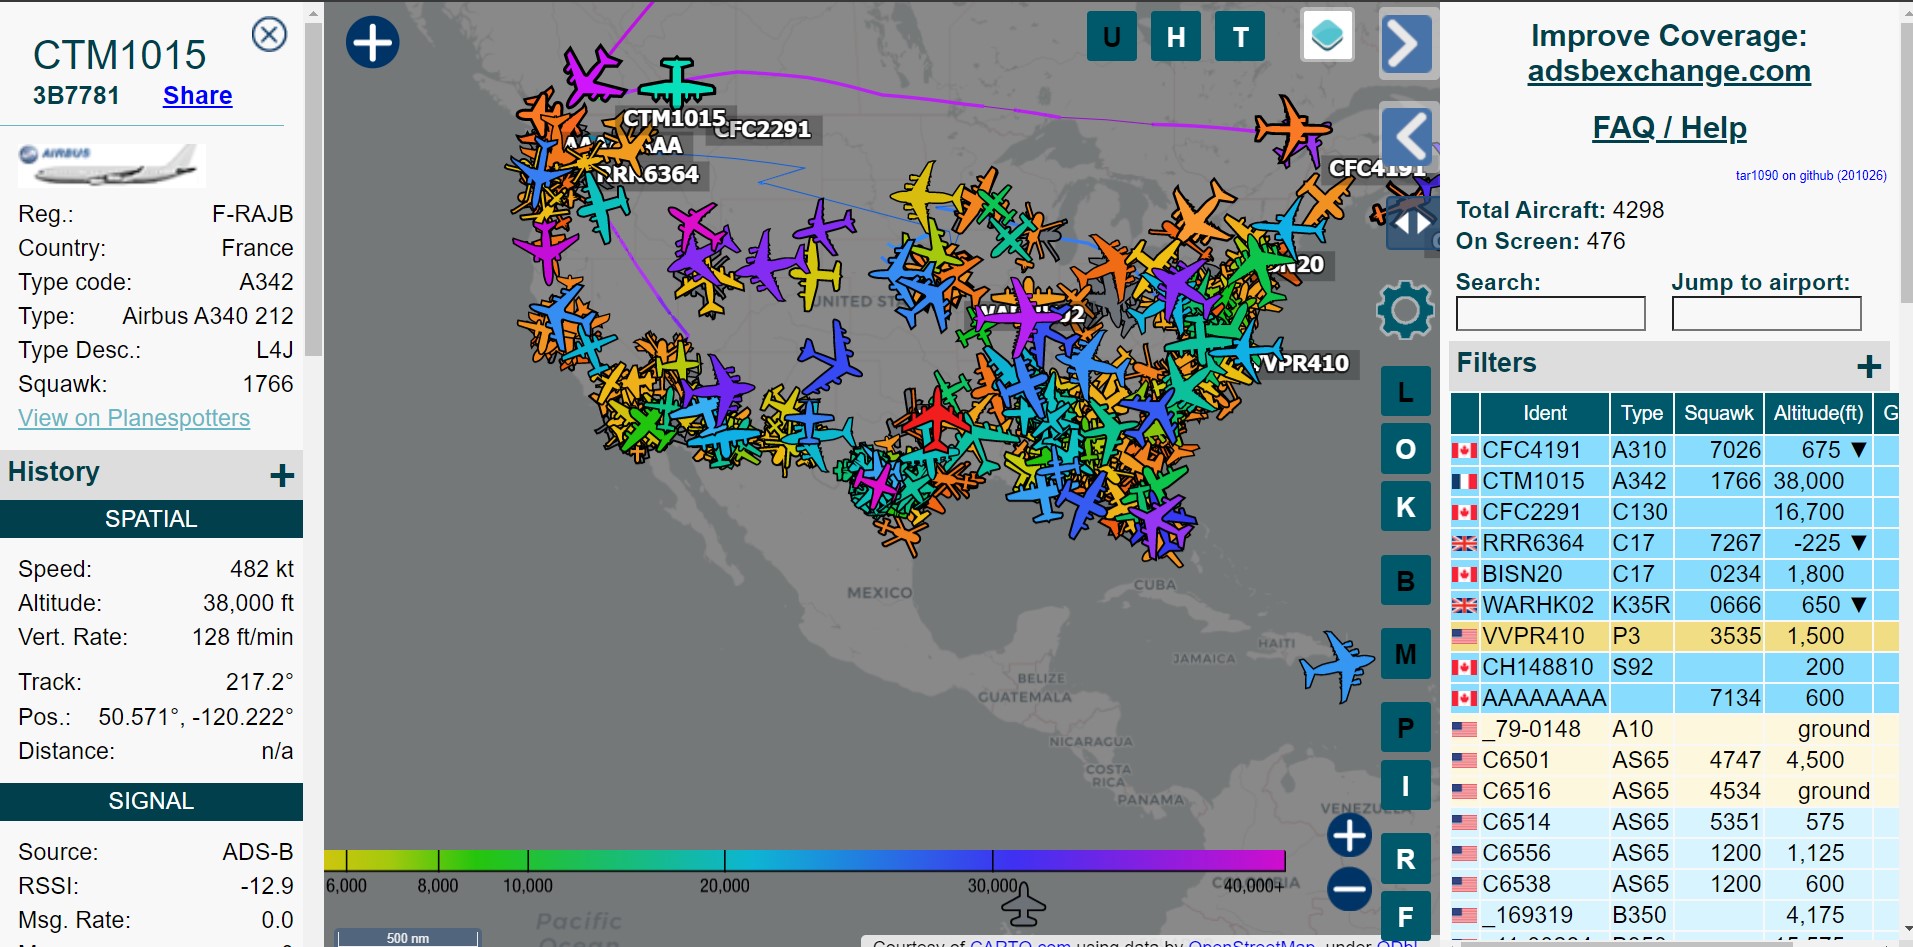Select RRR6364 row in aircraft table

point(1674,543)
